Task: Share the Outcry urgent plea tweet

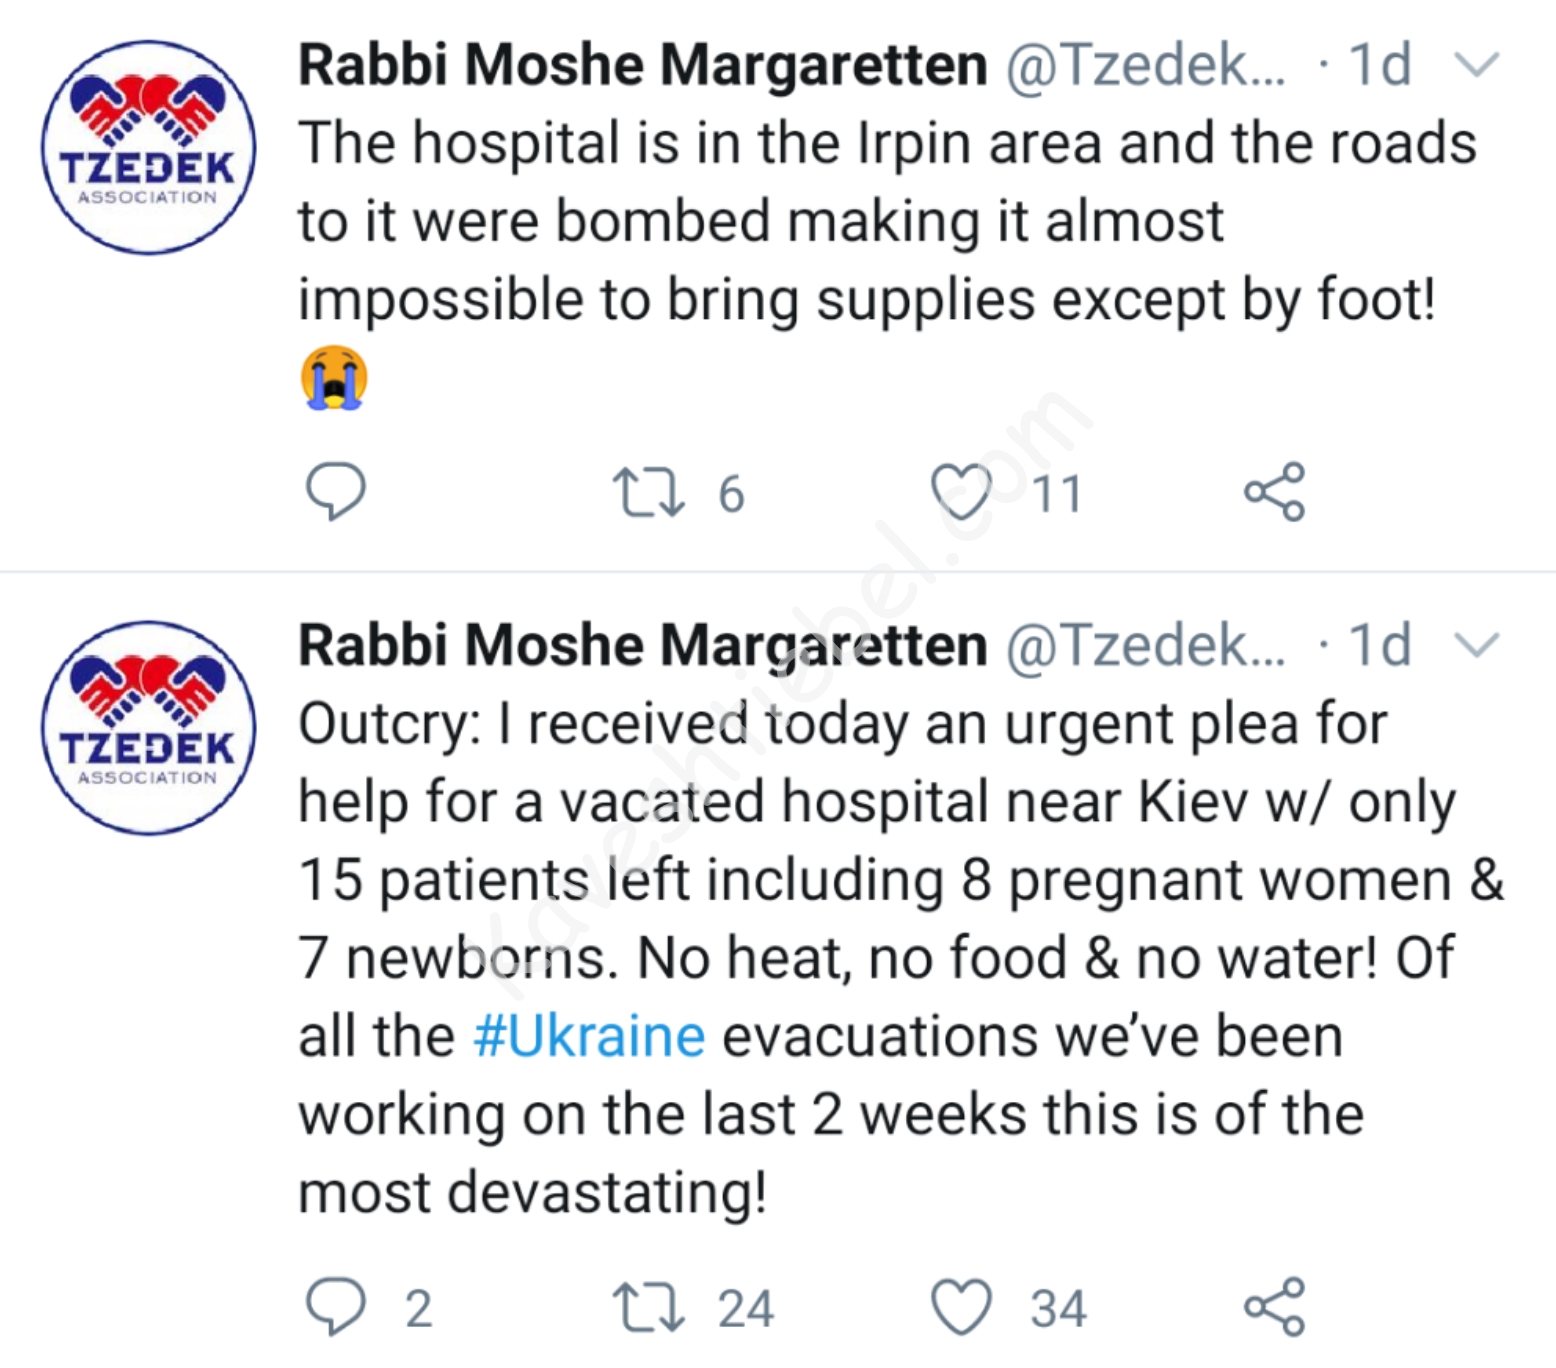Action: coord(1275,1307)
